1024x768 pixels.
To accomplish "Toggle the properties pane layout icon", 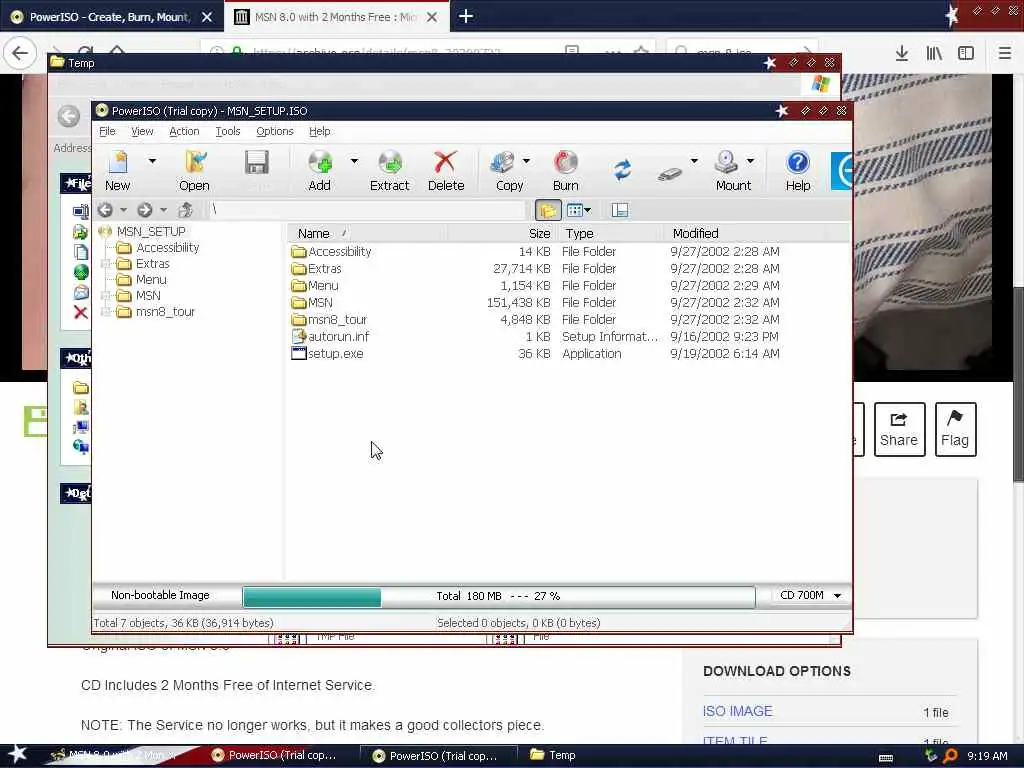I will [x=619, y=210].
